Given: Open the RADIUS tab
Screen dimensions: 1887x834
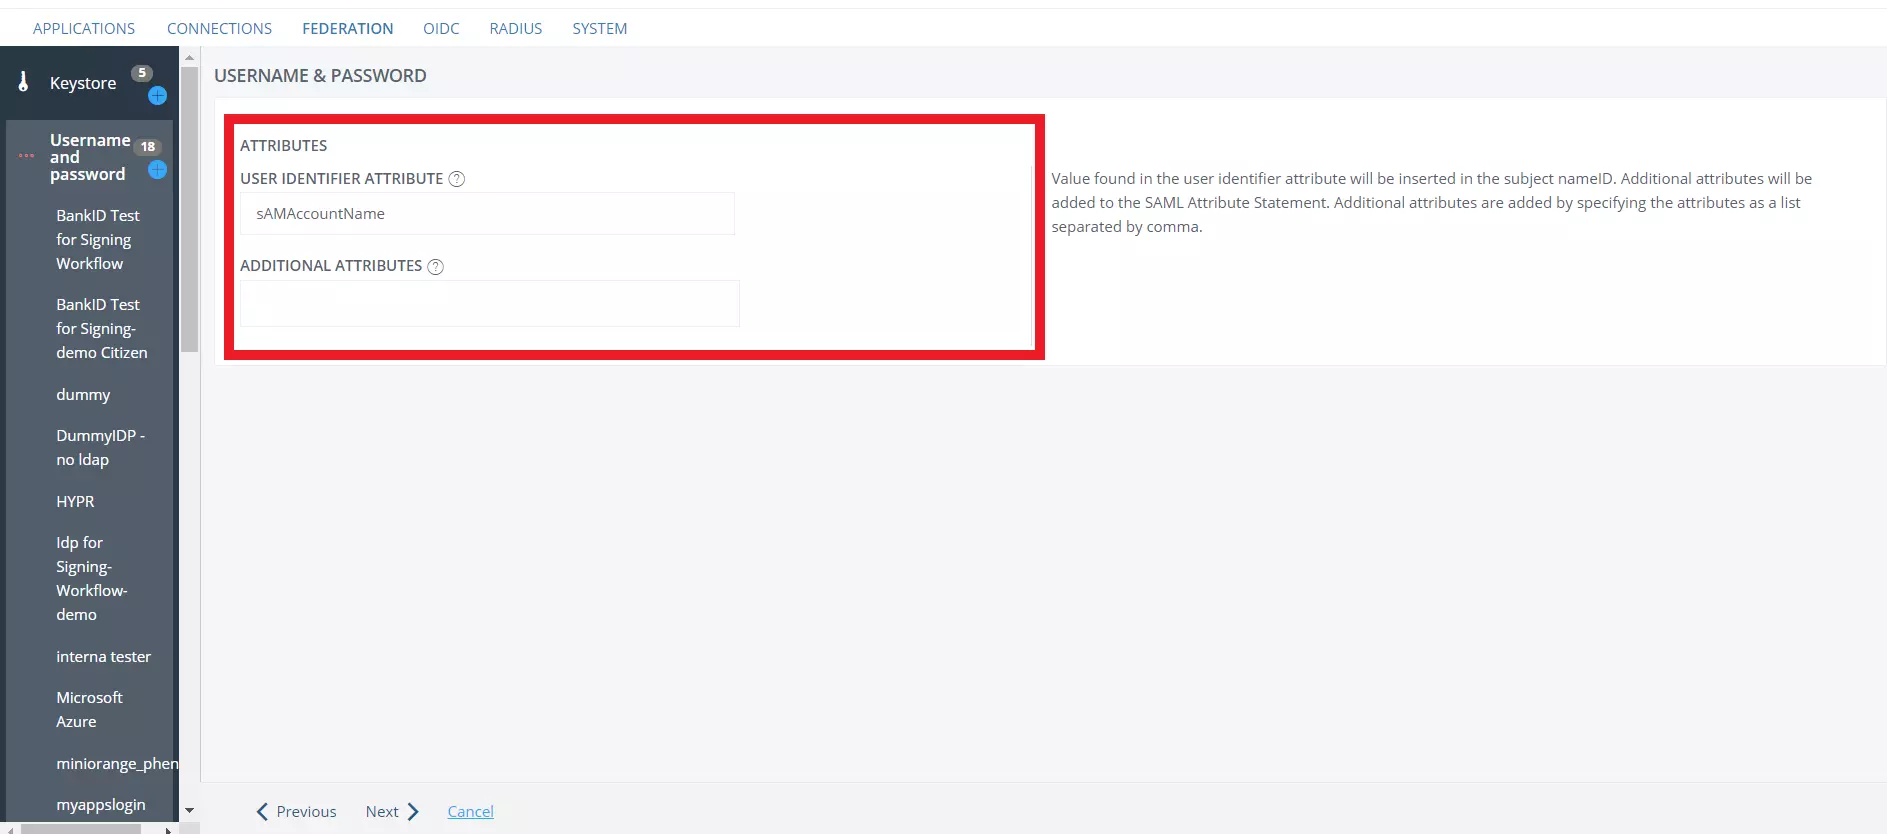Looking at the screenshot, I should [515, 28].
